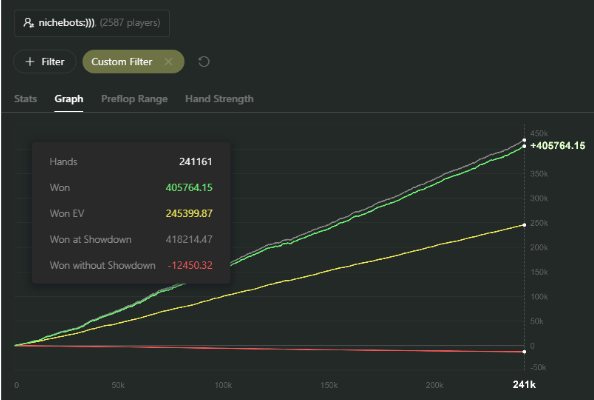Open the nichebots player selector
Screen dimensions: 594x400
pyautogui.click(x=92, y=23)
